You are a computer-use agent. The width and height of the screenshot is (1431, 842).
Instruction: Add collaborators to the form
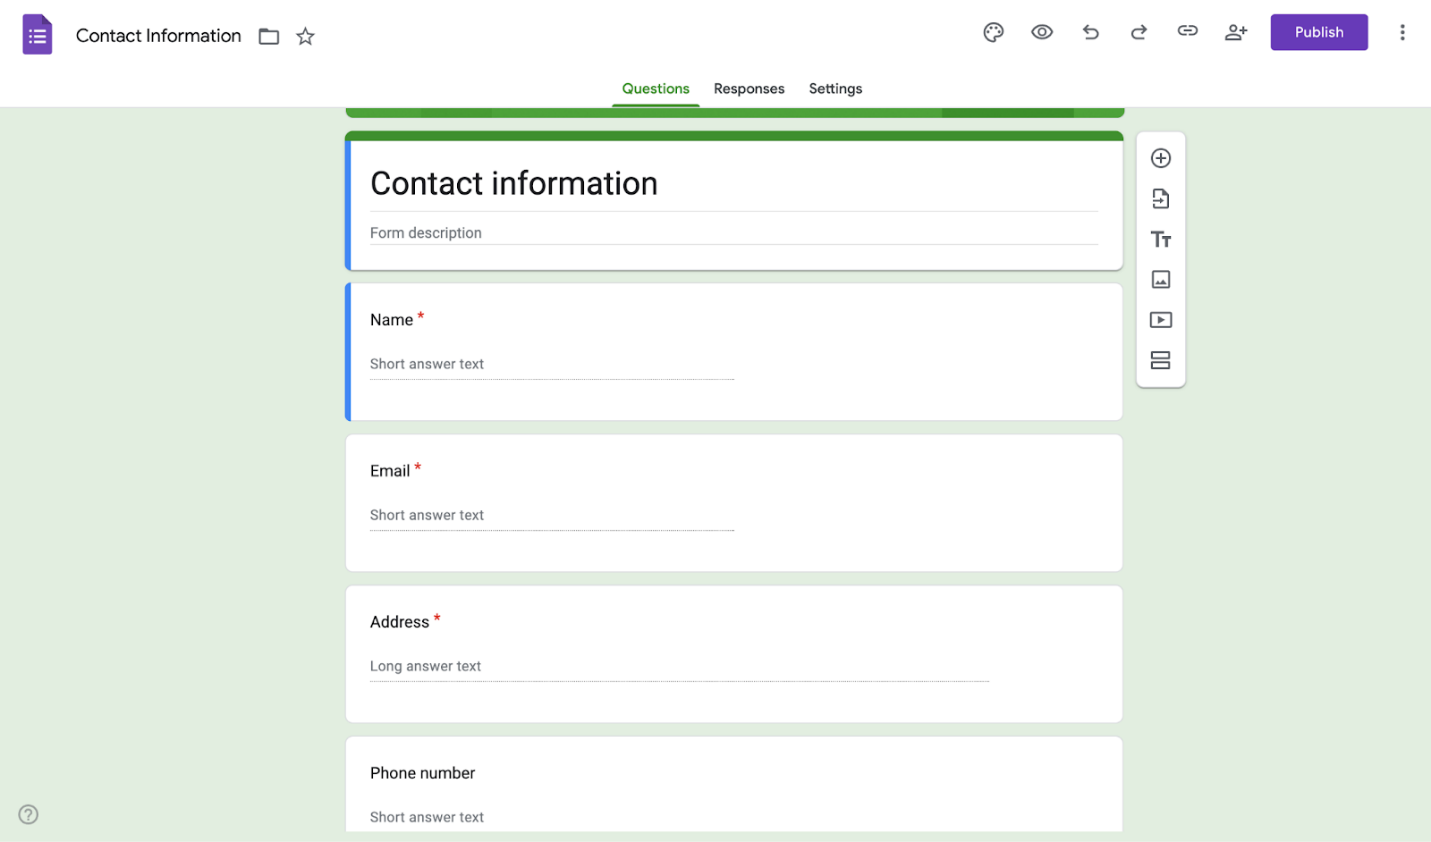[x=1235, y=32]
